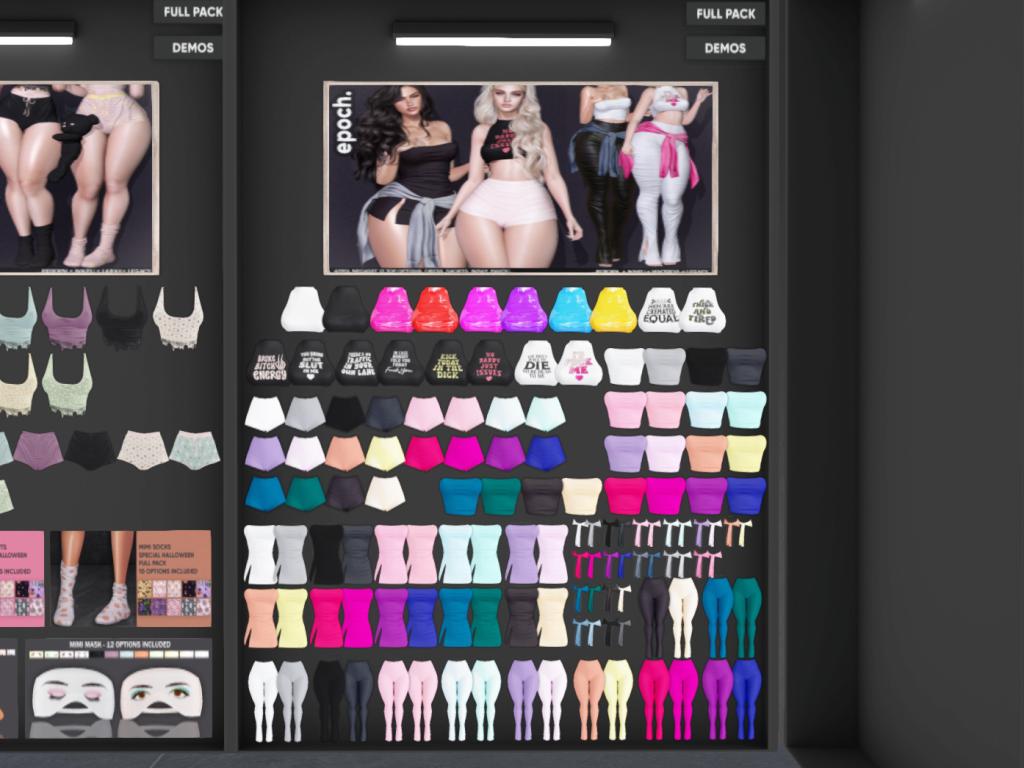
Task: Select the black lace shorts on left wall
Action: pyautogui.click(x=91, y=450)
